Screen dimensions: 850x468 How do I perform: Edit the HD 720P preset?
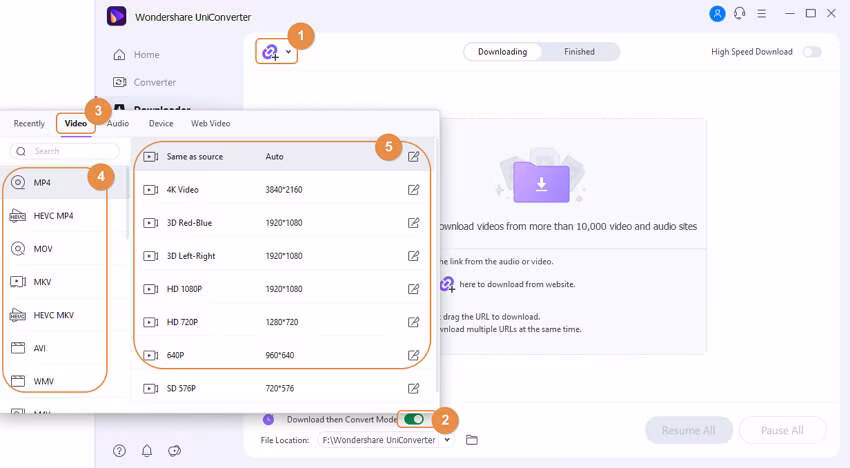click(x=413, y=322)
